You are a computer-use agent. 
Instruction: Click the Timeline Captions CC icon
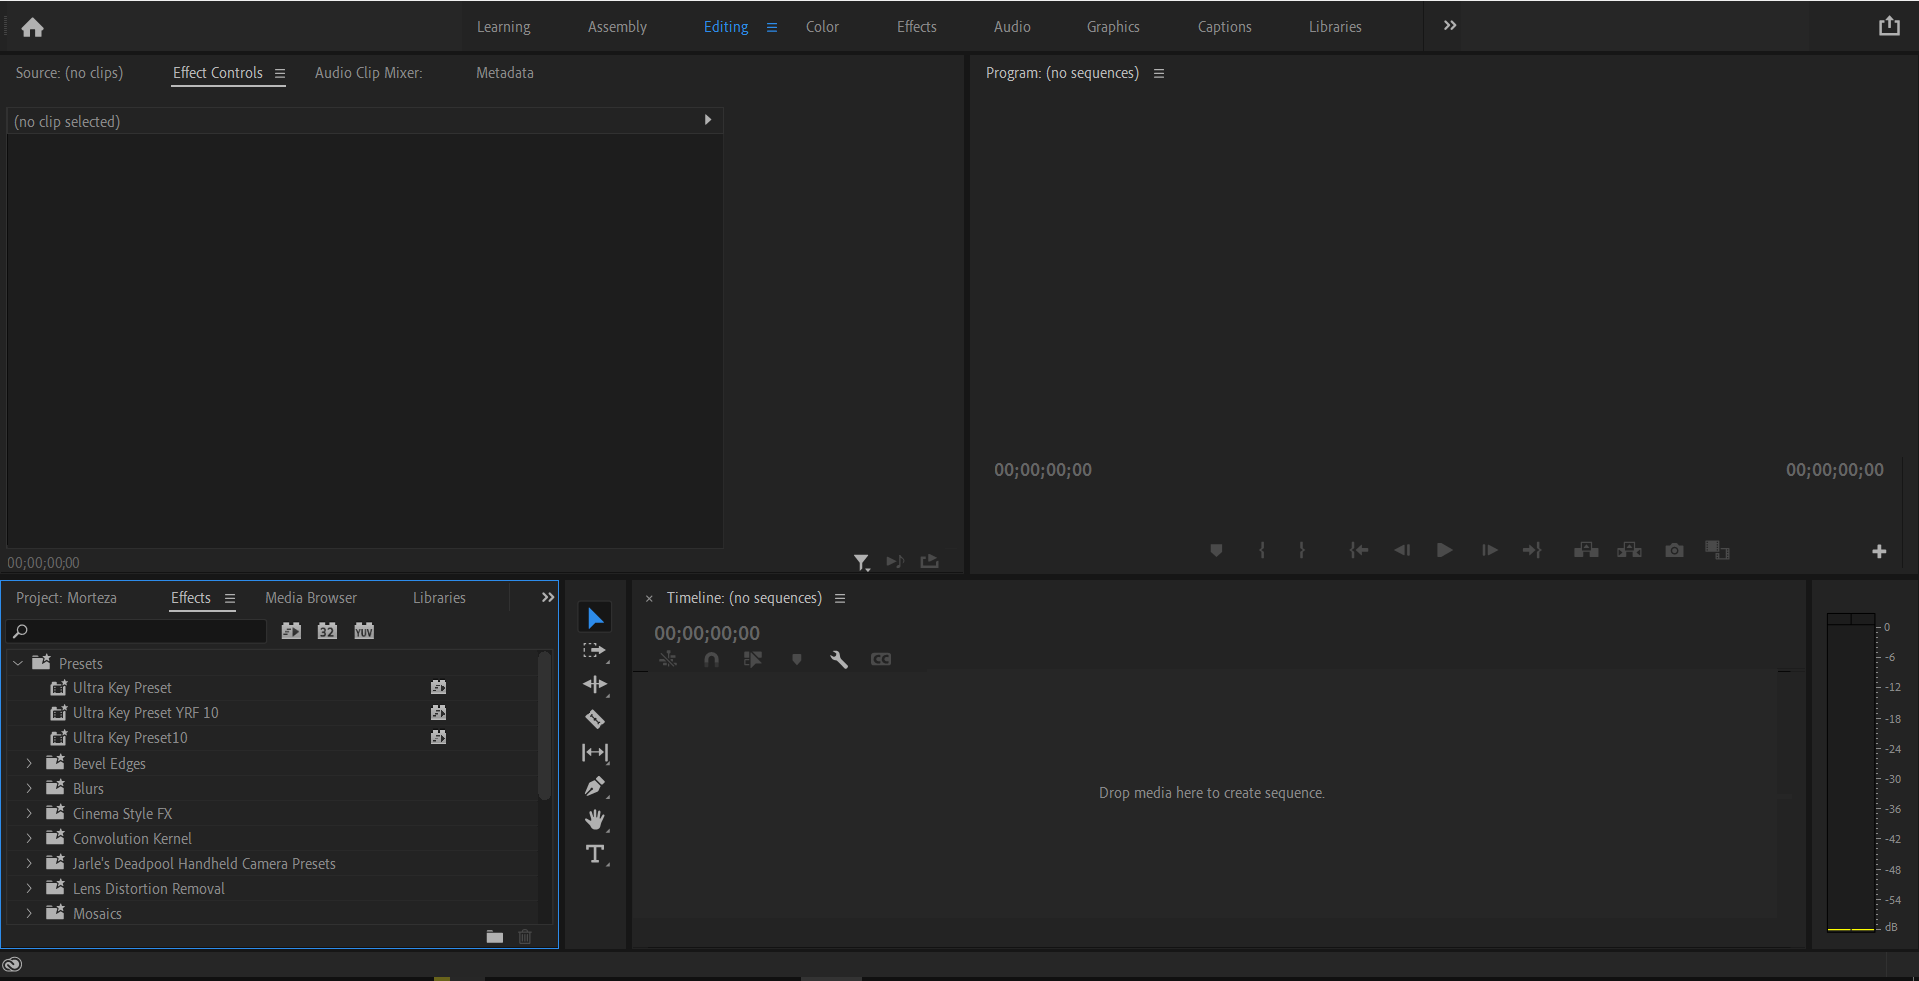coord(881,660)
